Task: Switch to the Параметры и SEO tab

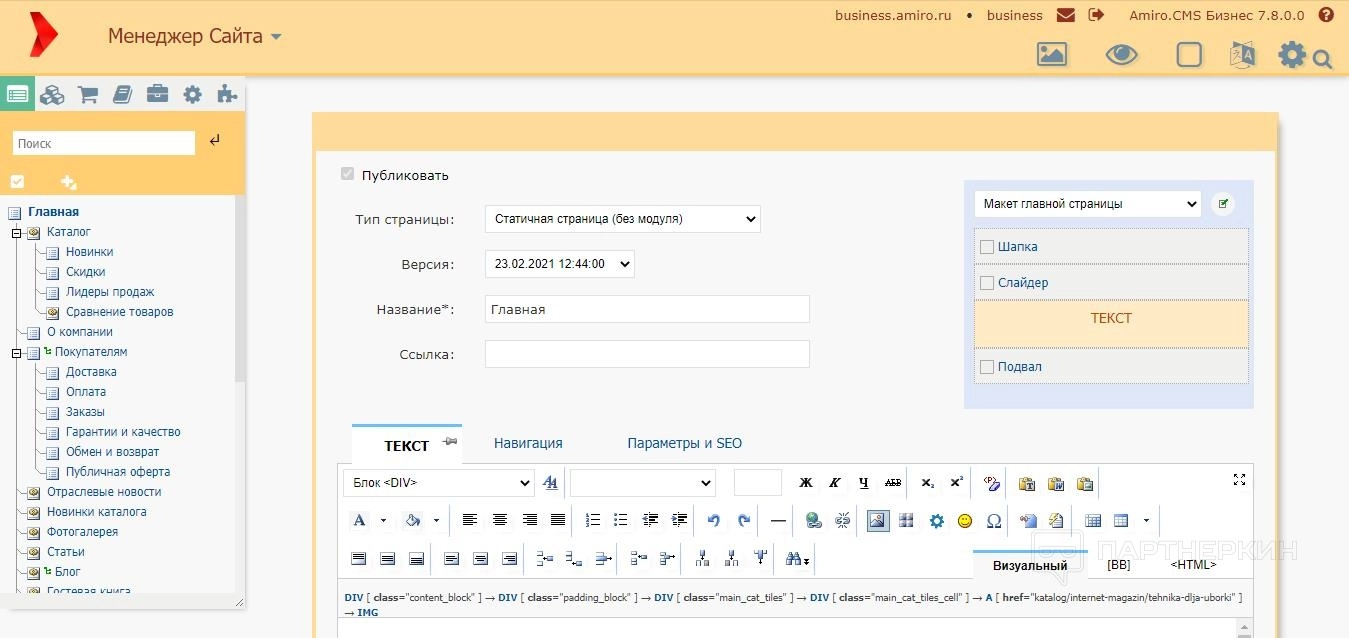Action: tap(684, 443)
